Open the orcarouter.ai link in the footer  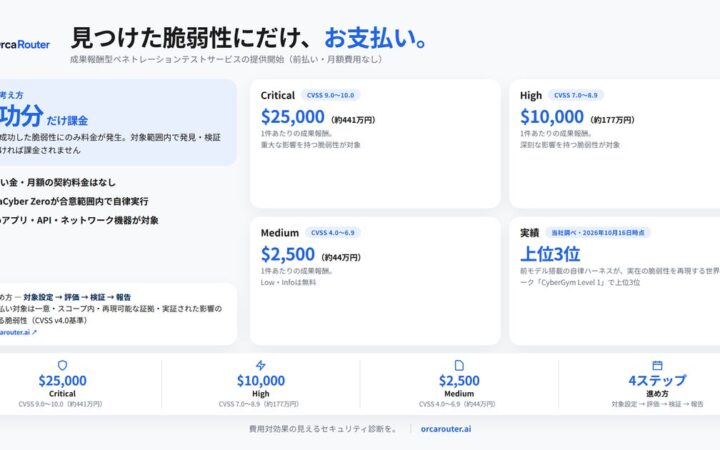point(446,429)
